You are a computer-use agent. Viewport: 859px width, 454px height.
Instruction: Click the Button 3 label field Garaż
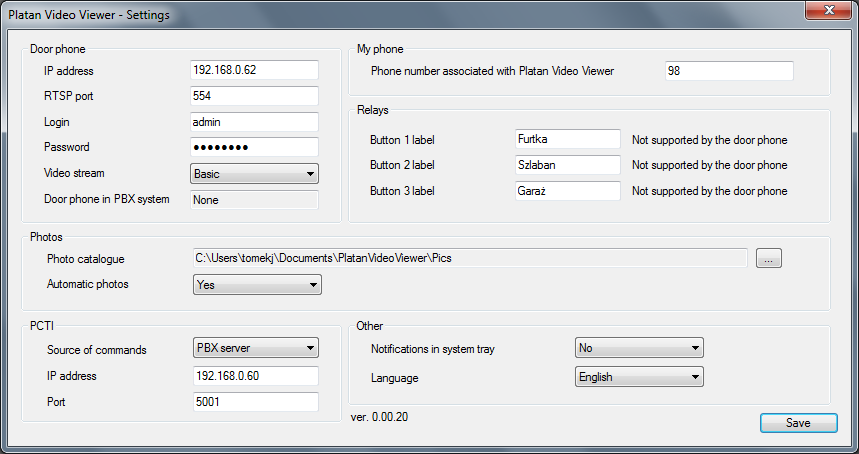[x=568, y=191]
